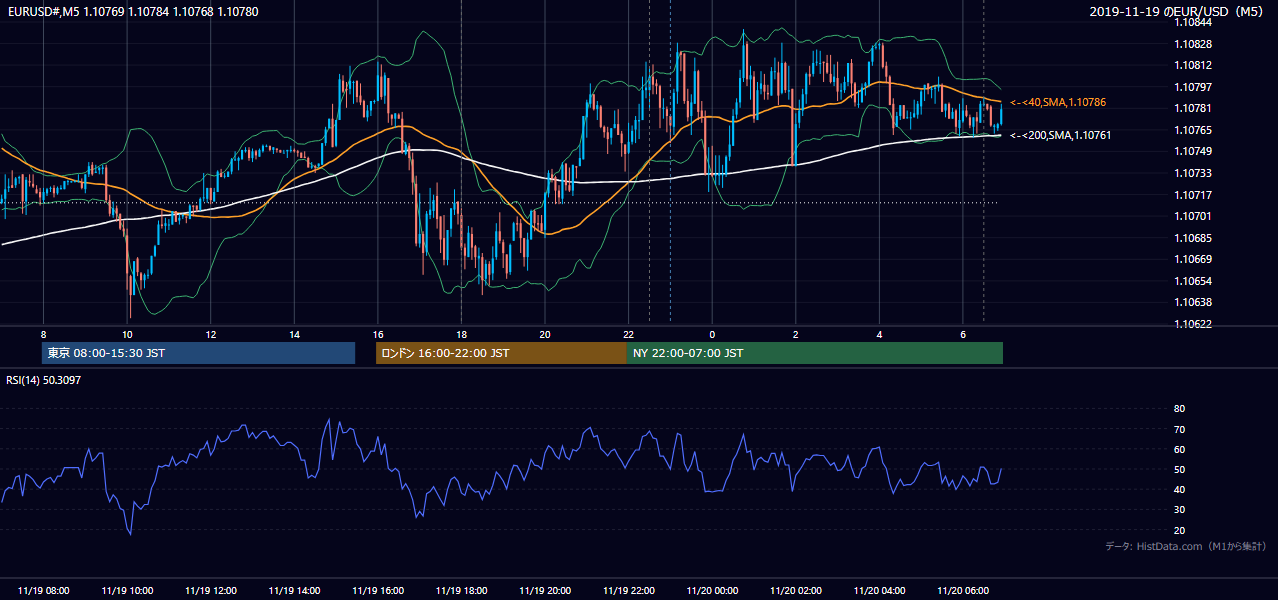Screen dimensions: 1278x600
Task: Click the 11/20 00:00 time label
Action: click(712, 591)
